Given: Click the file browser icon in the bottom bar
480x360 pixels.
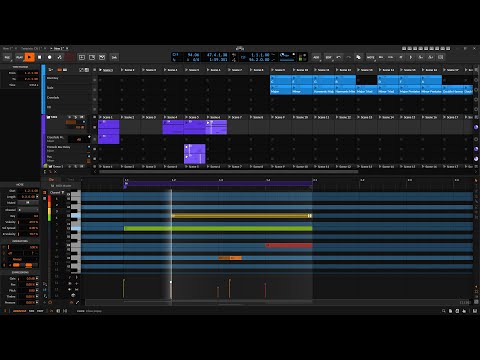Looking at the screenshot, I should 450,311.
